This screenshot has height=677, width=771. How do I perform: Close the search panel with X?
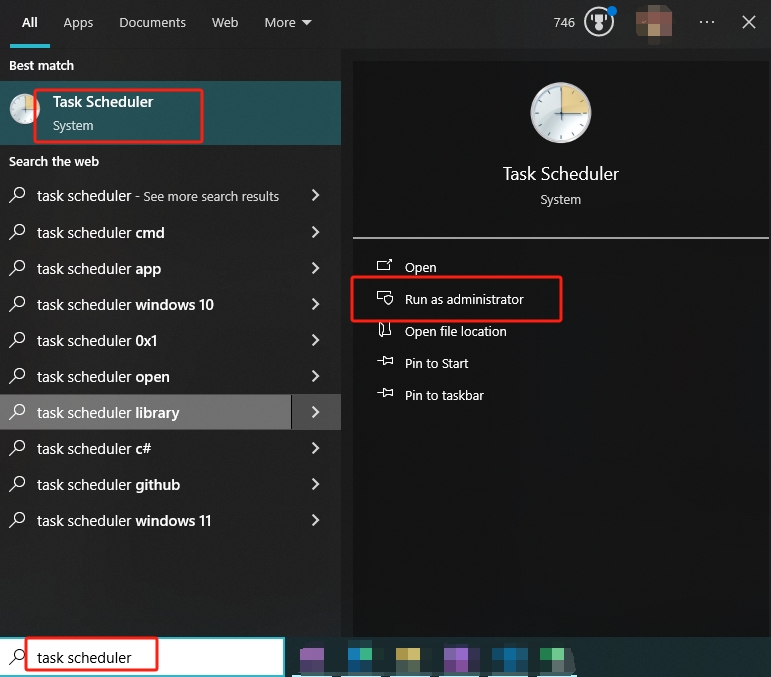pos(749,22)
